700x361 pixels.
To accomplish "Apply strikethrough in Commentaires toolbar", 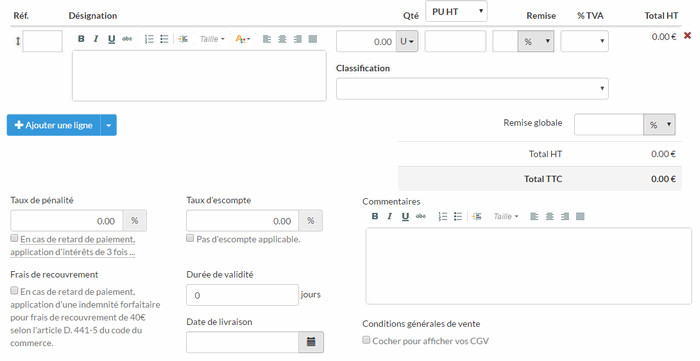I will tap(421, 216).
